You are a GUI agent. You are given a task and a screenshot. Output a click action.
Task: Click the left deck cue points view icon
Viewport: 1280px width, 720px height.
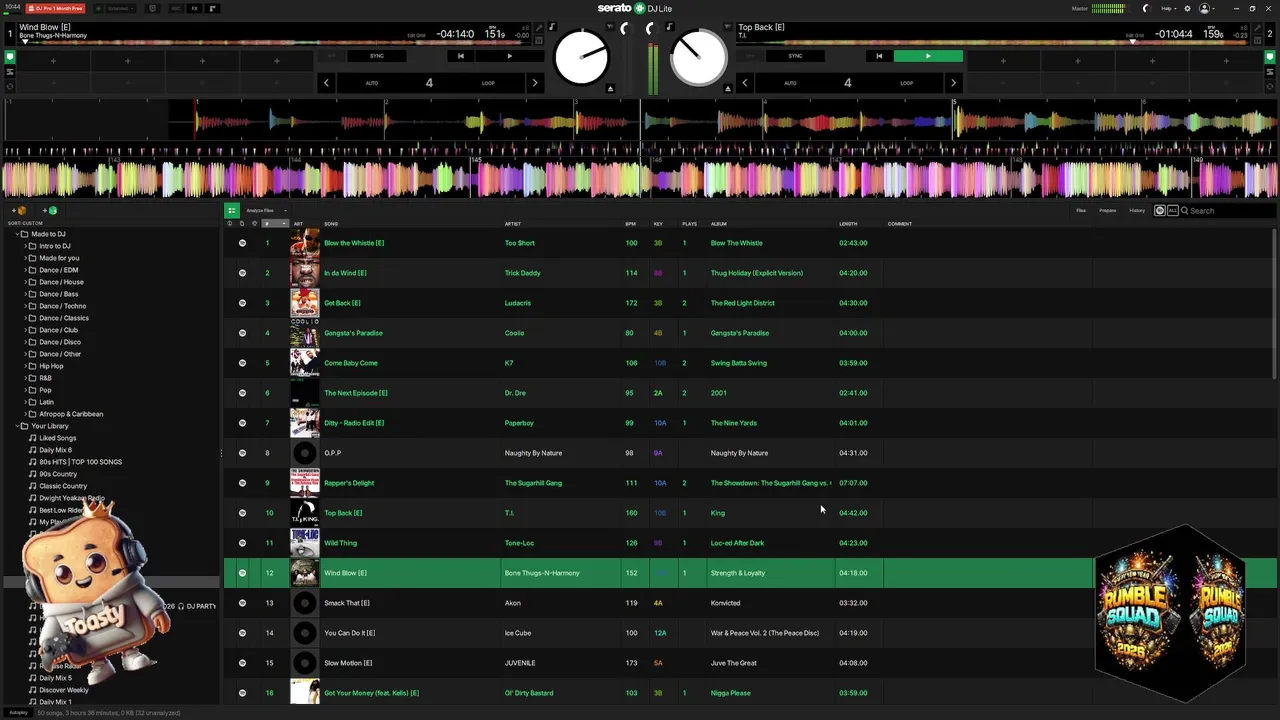click(10, 57)
